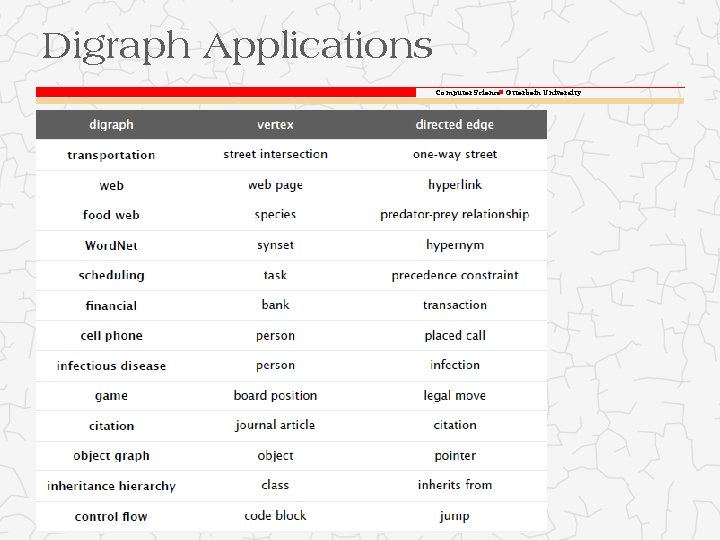The image size is (720, 540).
Task: Select the 'synset' cell
Action: (275, 245)
